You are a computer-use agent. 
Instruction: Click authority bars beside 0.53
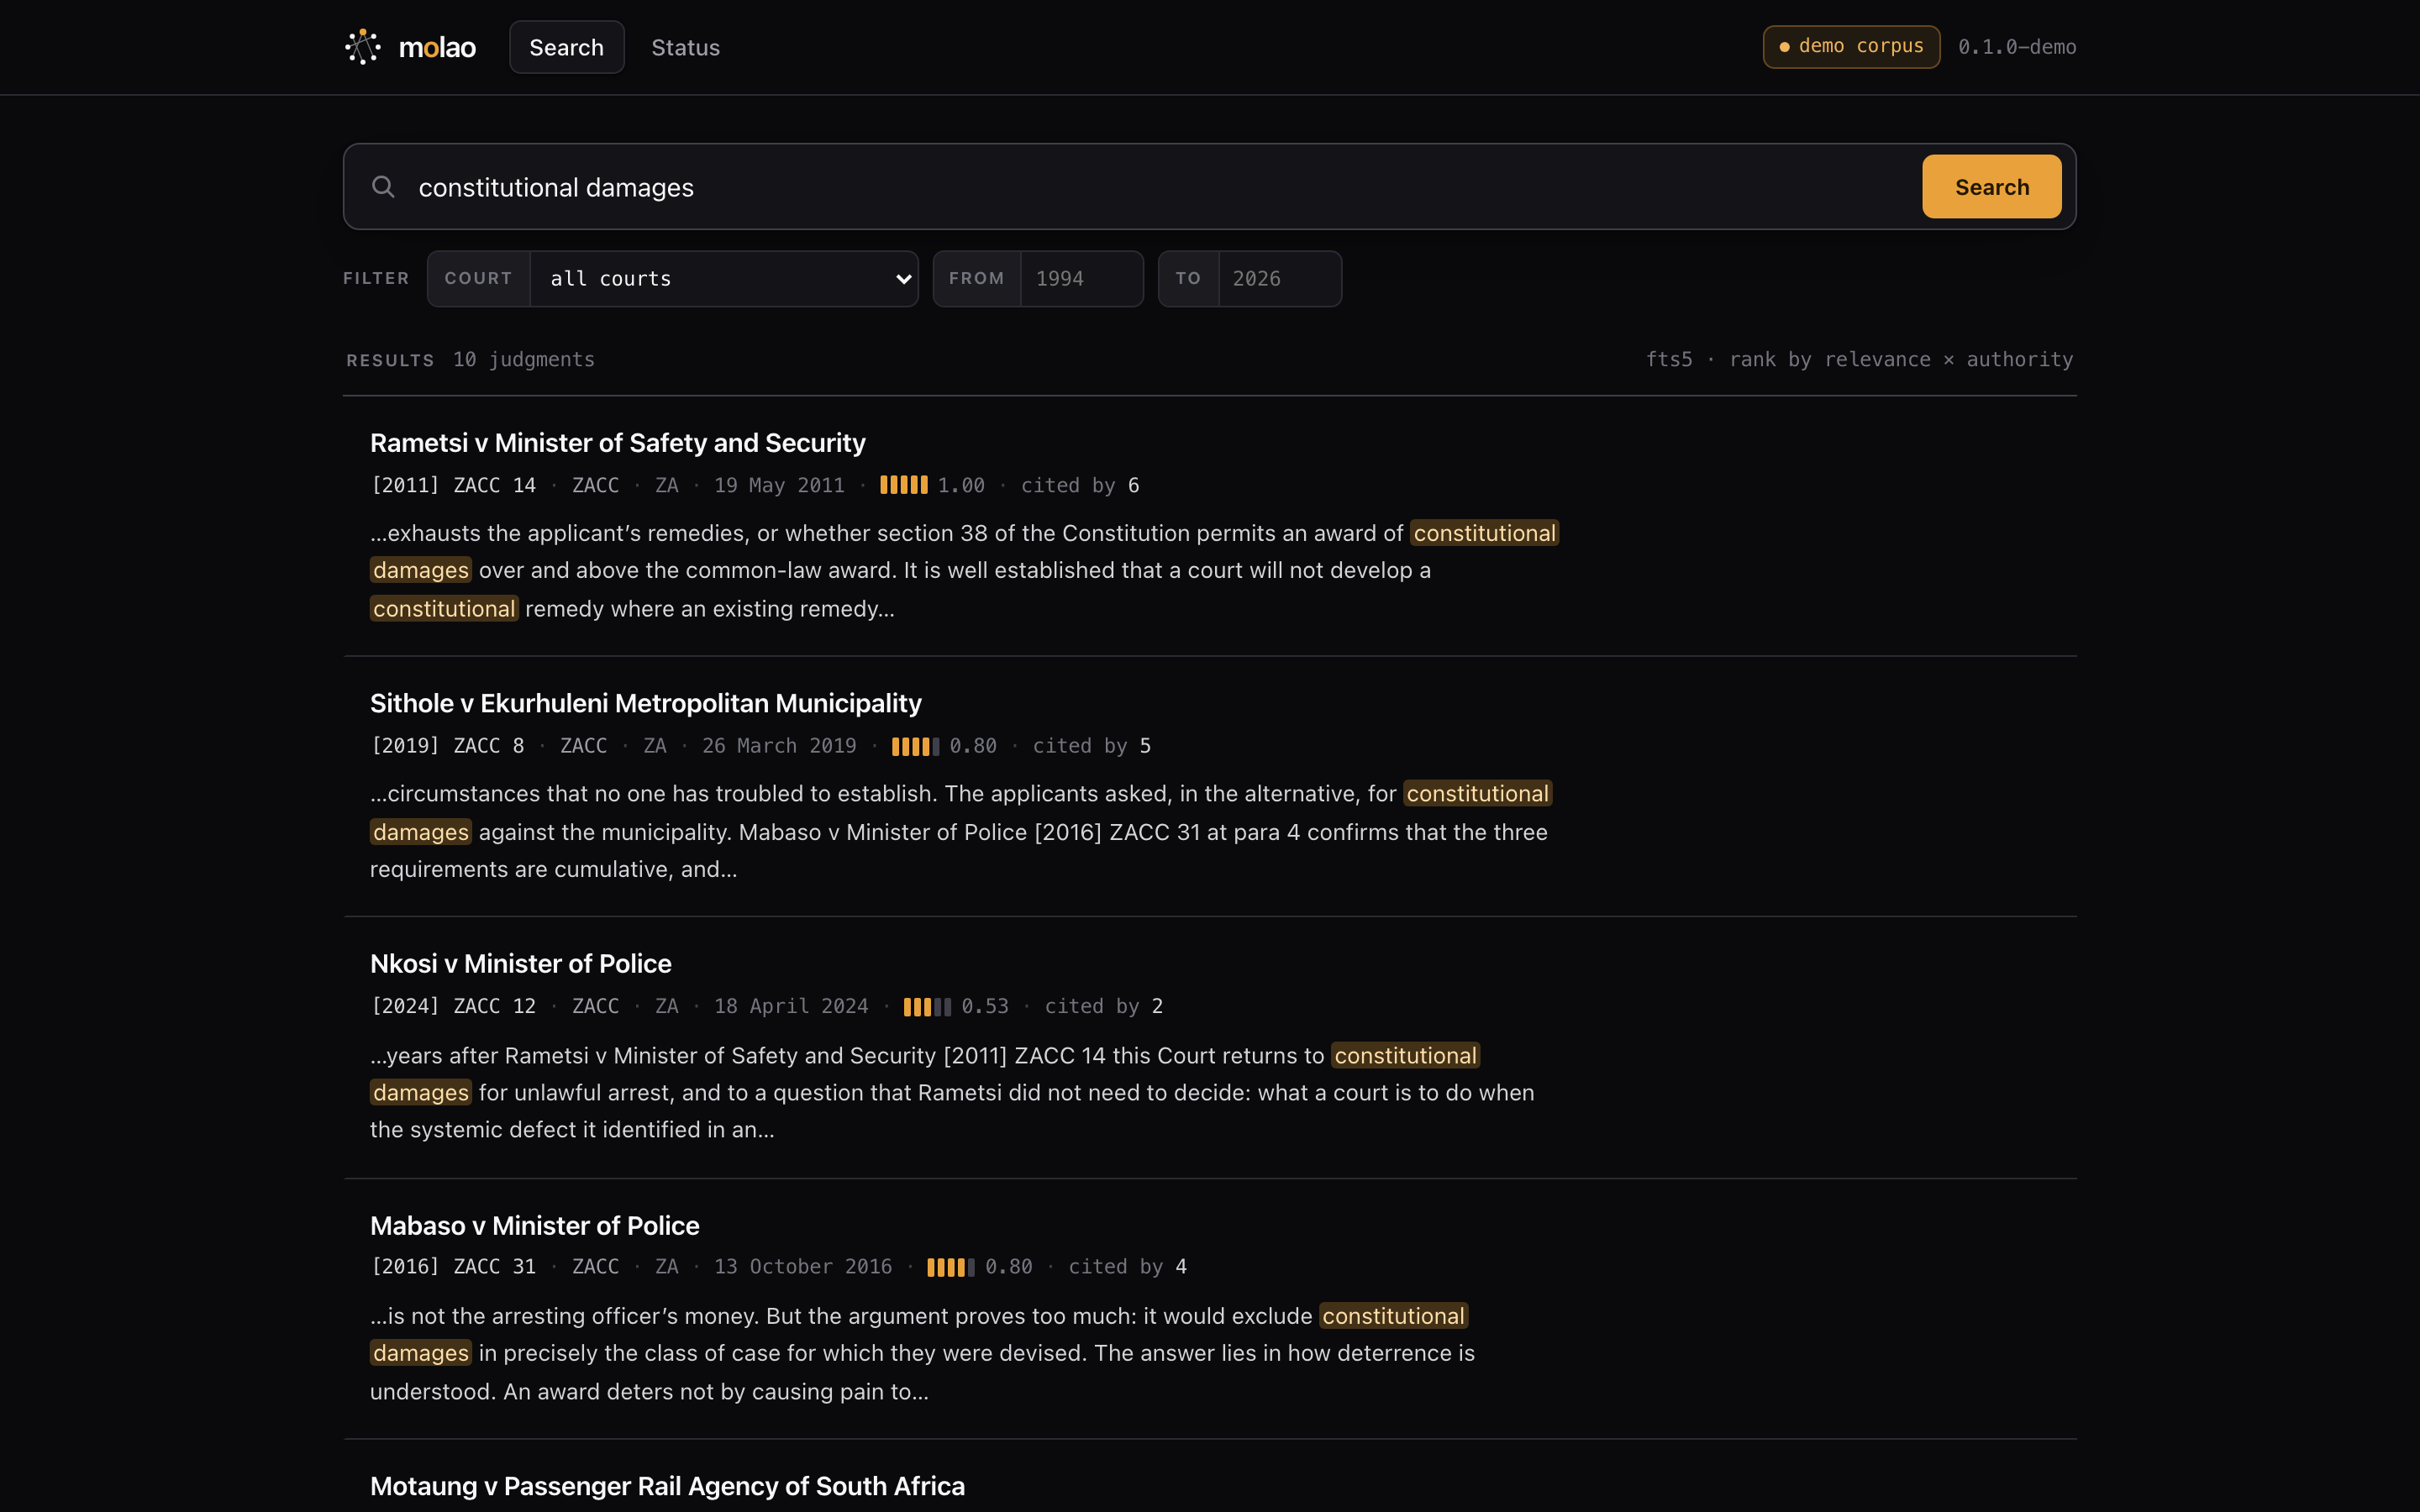pos(927,1007)
